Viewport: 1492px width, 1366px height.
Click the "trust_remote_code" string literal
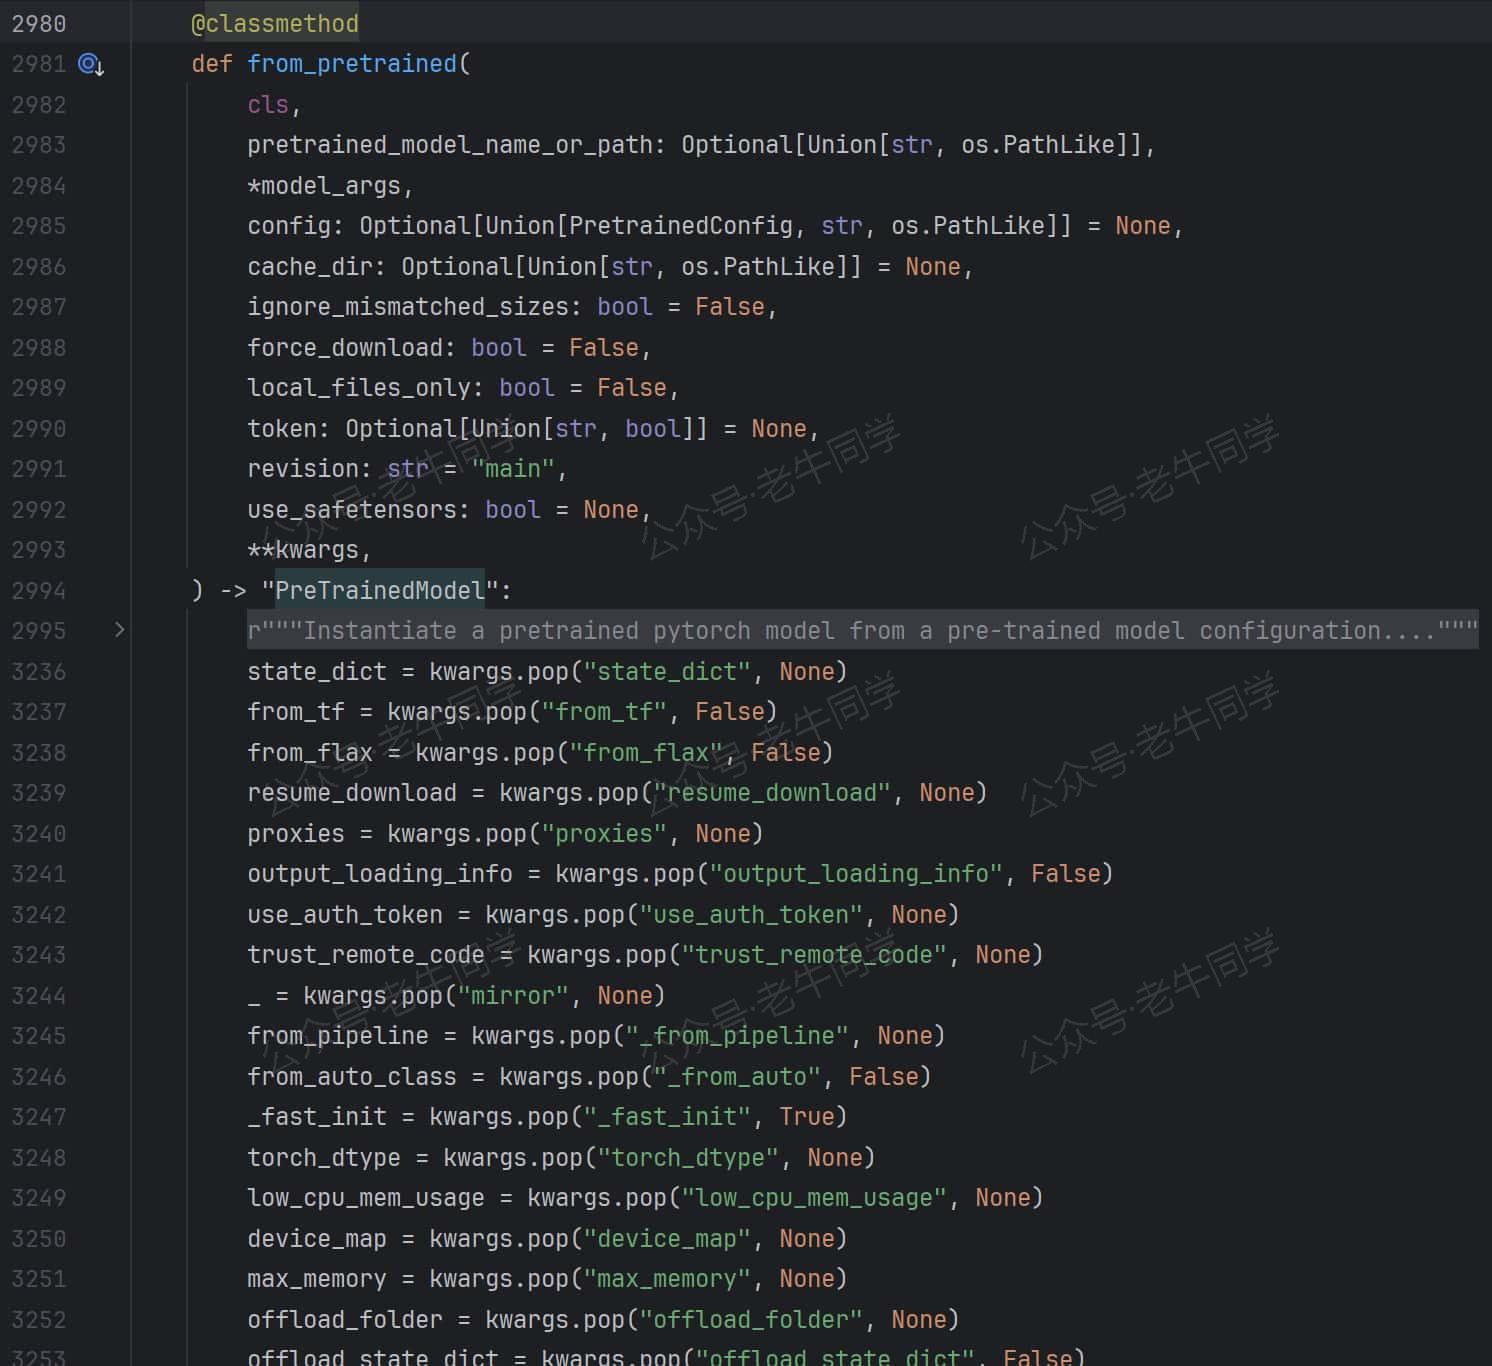(813, 955)
